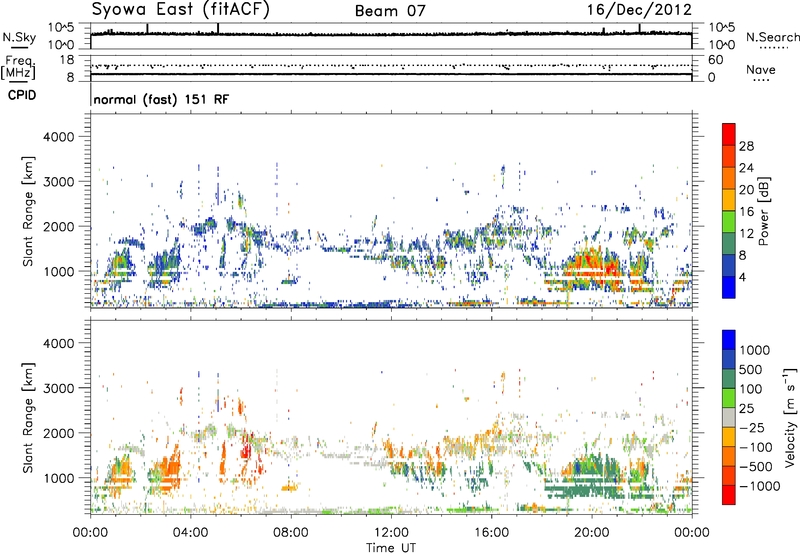The image size is (800, 554).
Task: Click the 'Time UT' axis label
Action: 391,548
